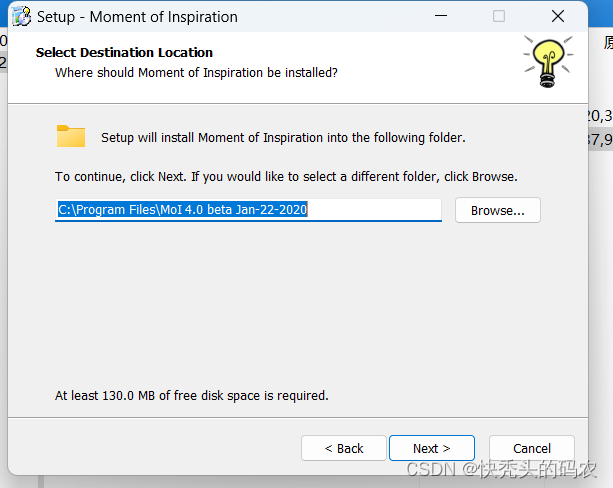Viewport: 613px width, 488px height.
Task: Click the 'Setup - Moment of Inspiration' window title
Action: coord(137,17)
